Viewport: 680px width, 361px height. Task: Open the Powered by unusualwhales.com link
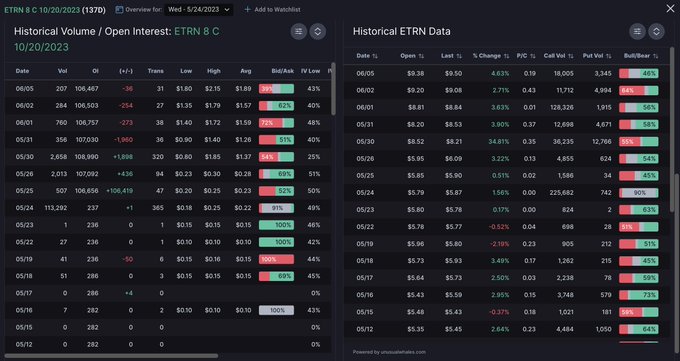click(x=389, y=352)
